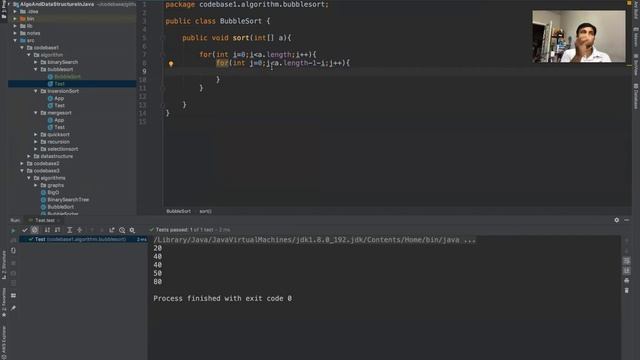The image size is (640, 360).
Task: Click layout icon in run panel sidebar
Action: point(13,295)
